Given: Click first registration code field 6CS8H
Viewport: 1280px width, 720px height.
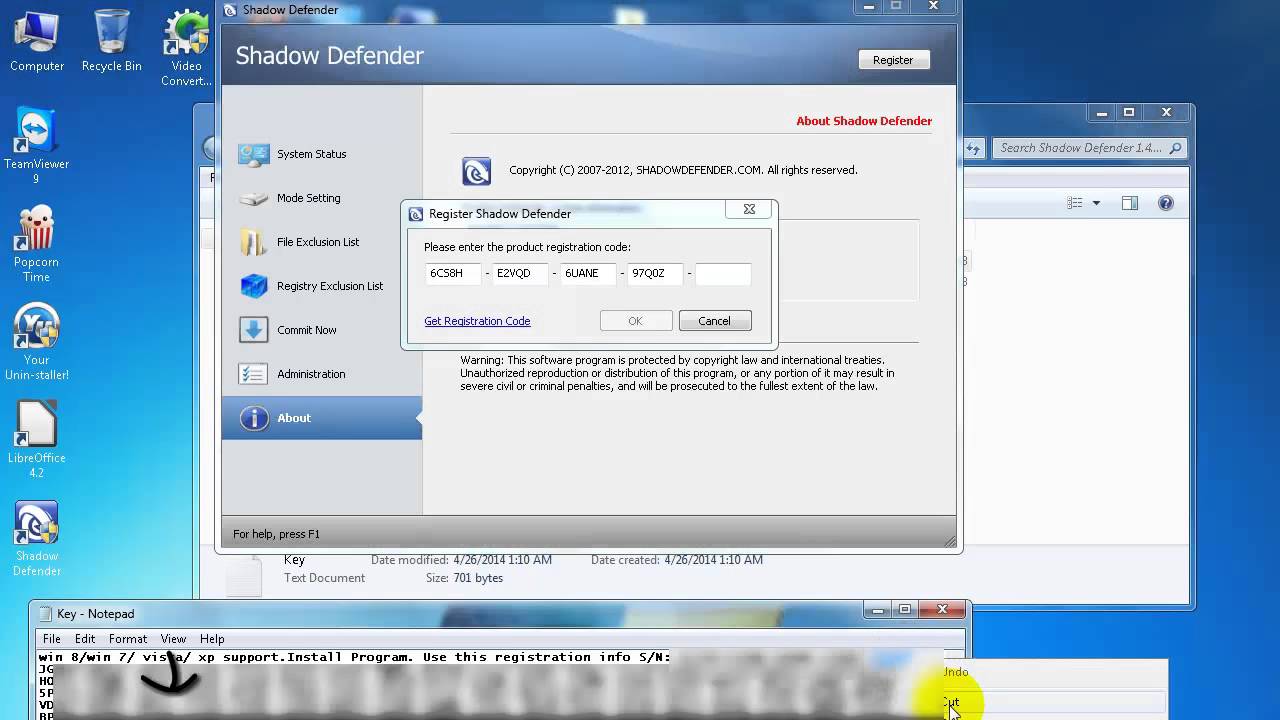Looking at the screenshot, I should click(453, 273).
